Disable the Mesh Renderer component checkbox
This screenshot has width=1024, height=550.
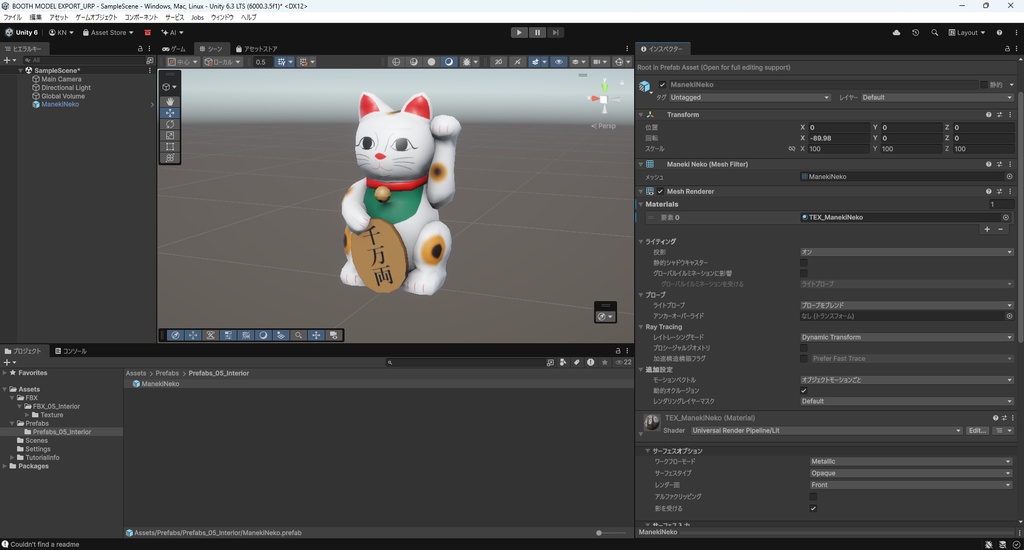pyautogui.click(x=660, y=191)
